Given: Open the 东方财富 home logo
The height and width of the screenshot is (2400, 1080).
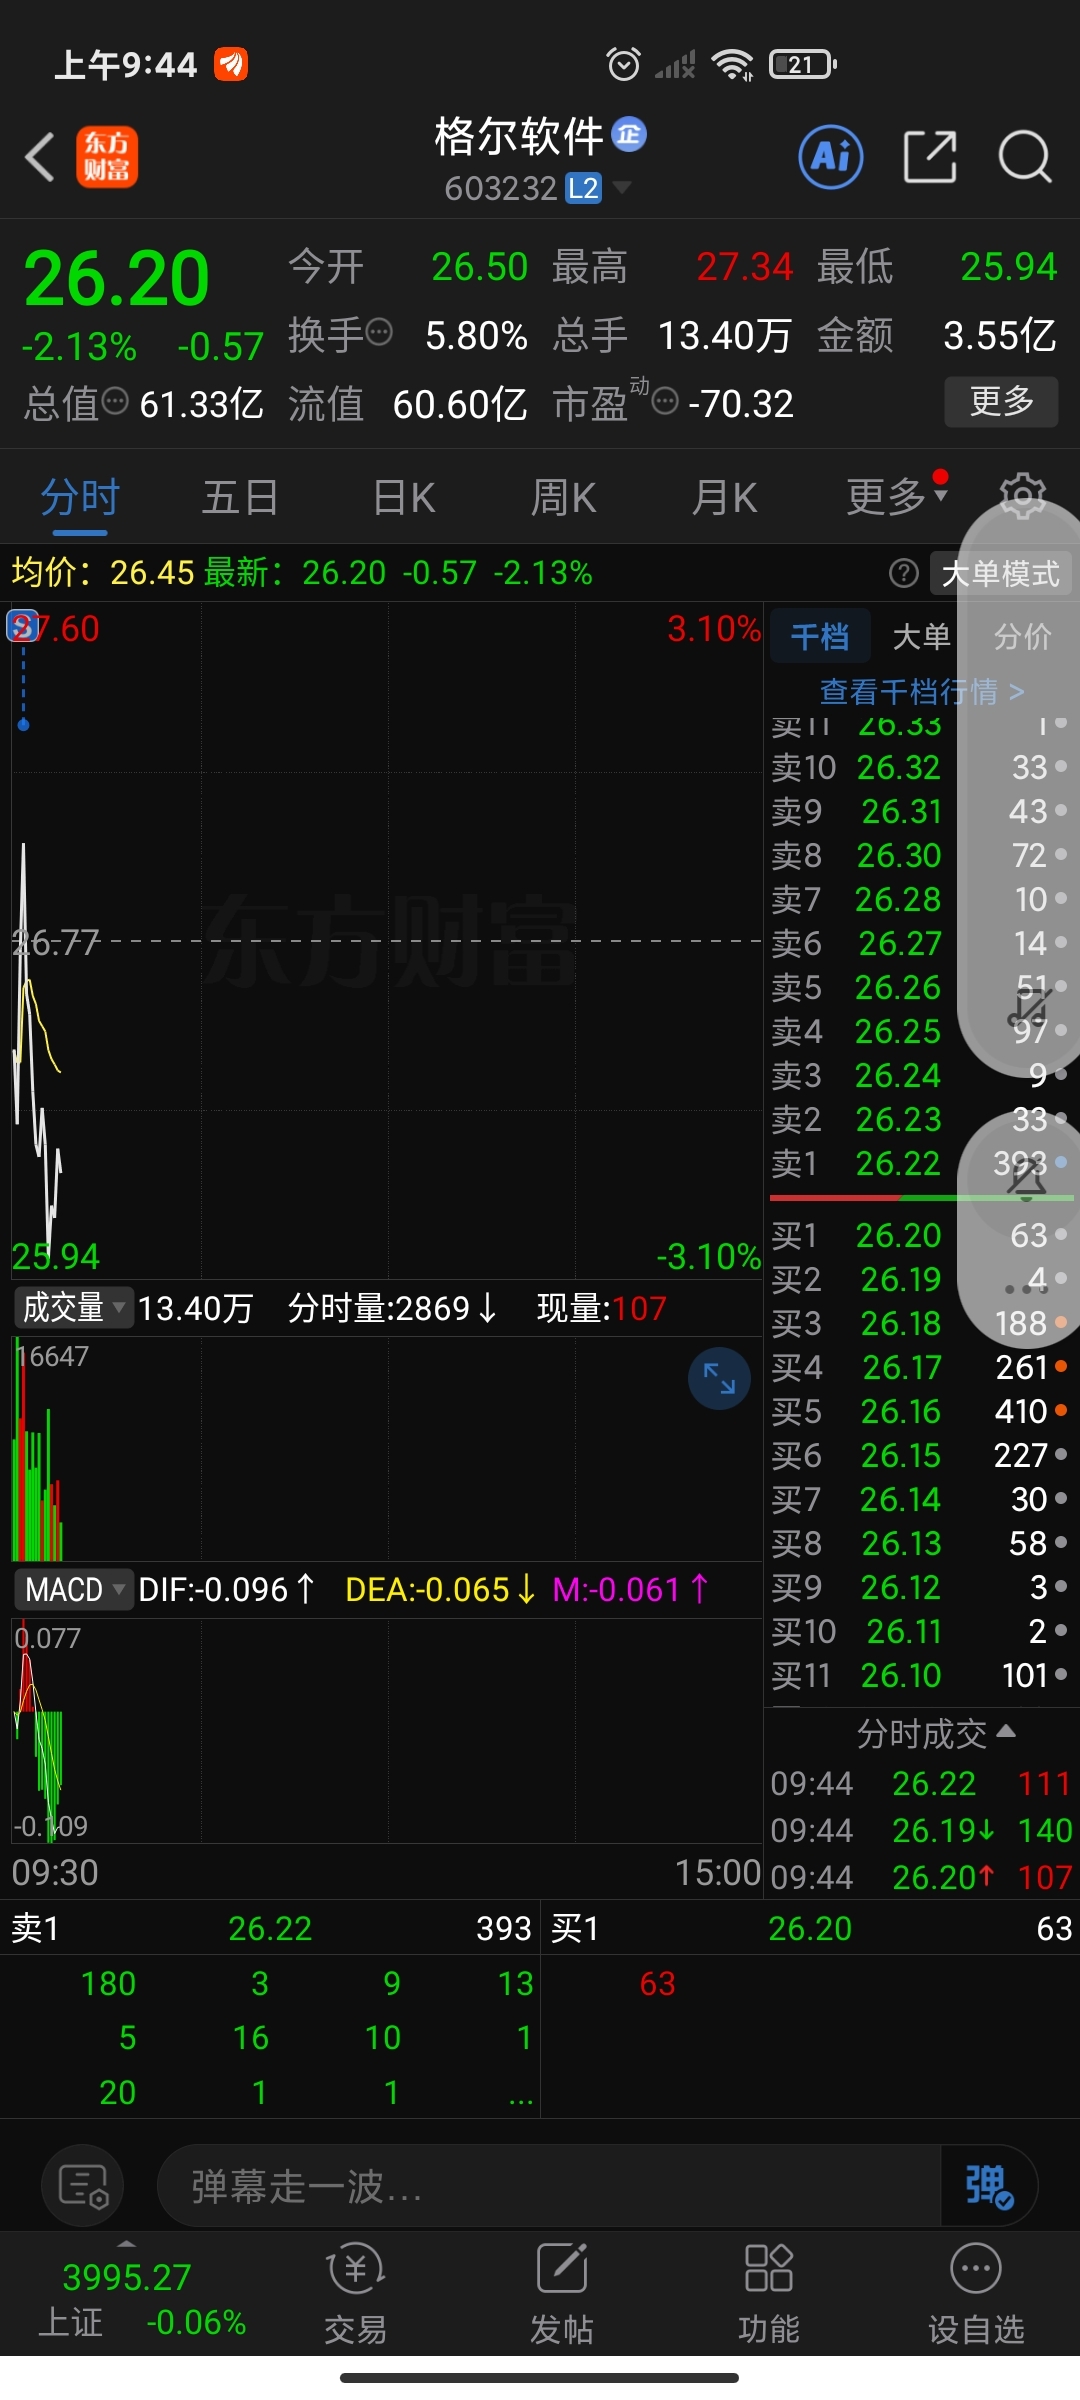Looking at the screenshot, I should click(107, 158).
